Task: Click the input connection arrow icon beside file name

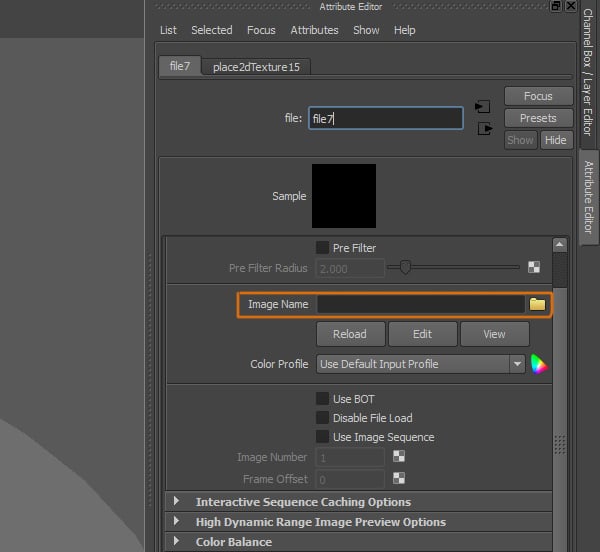Action: point(483,106)
